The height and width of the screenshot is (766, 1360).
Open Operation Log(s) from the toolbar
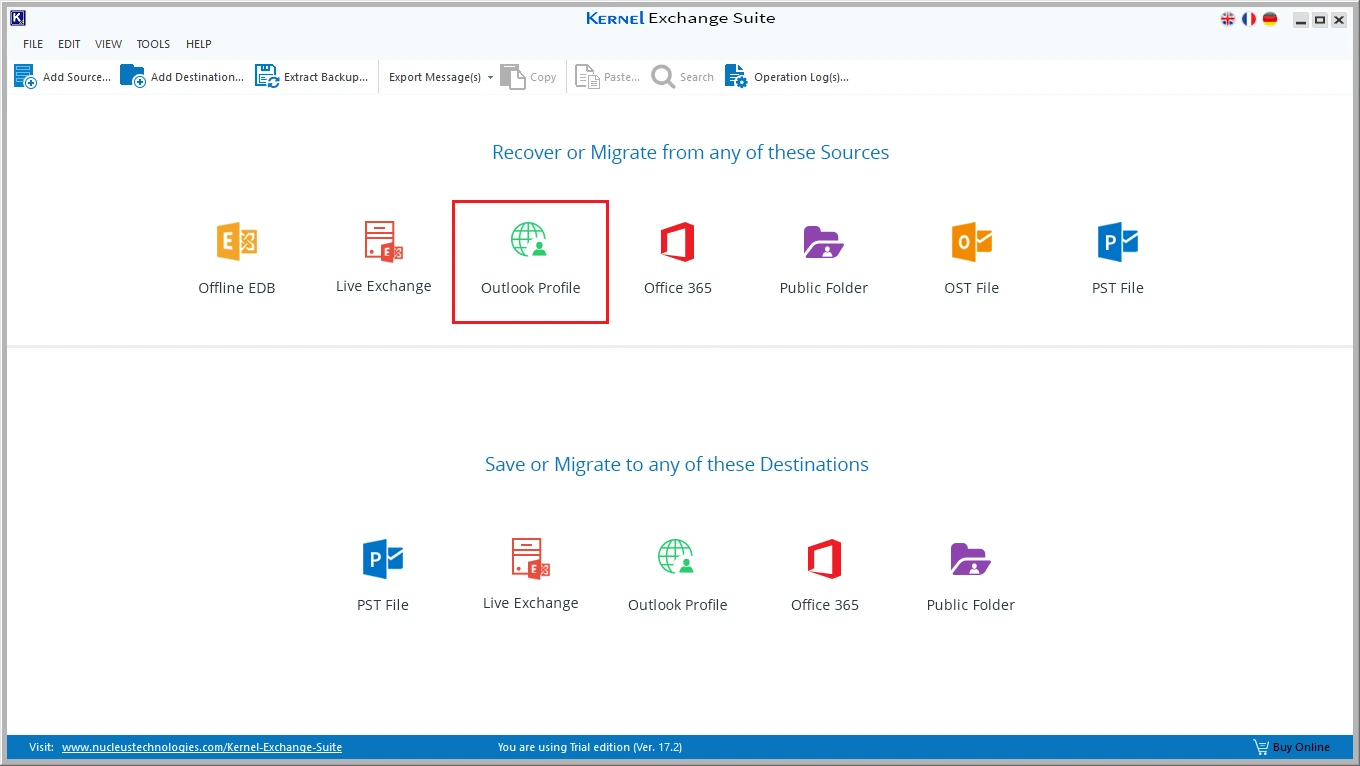point(787,77)
